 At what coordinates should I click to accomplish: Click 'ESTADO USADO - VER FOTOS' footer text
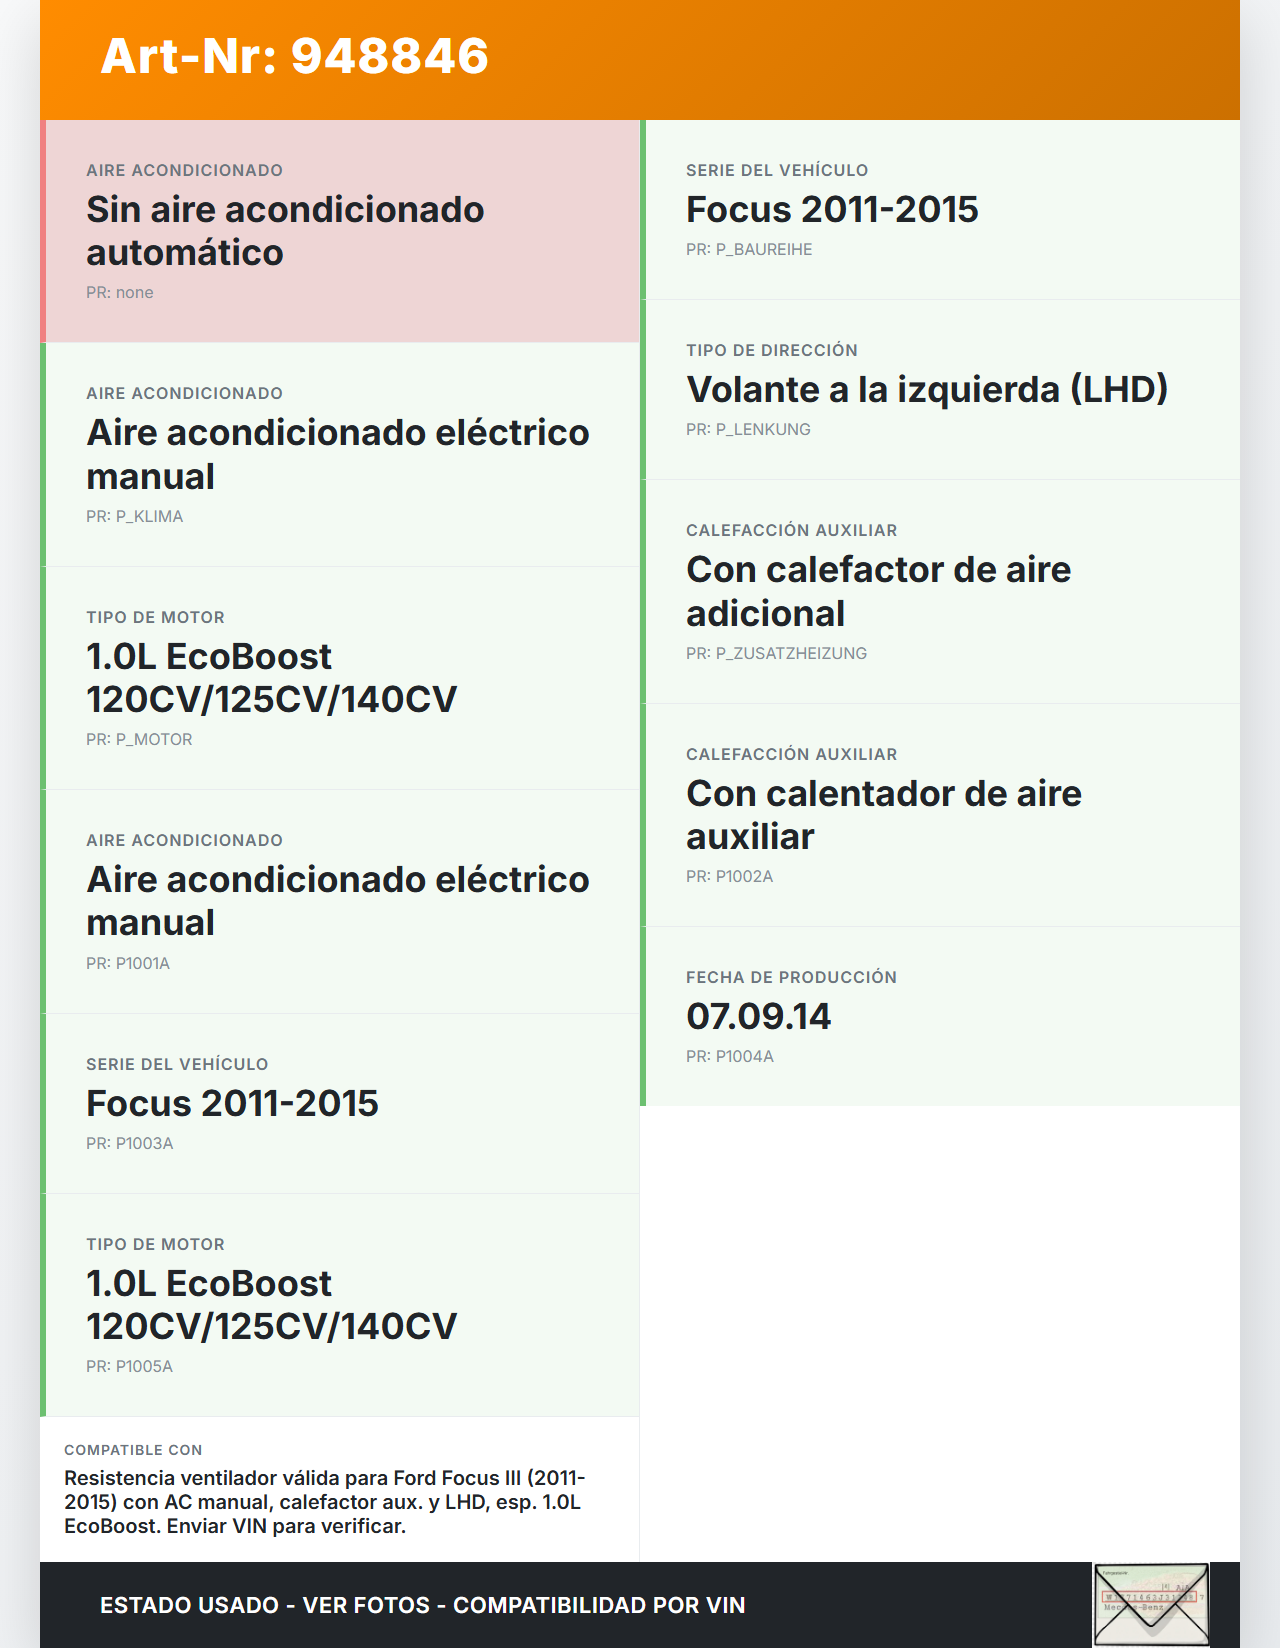[x=422, y=1605]
